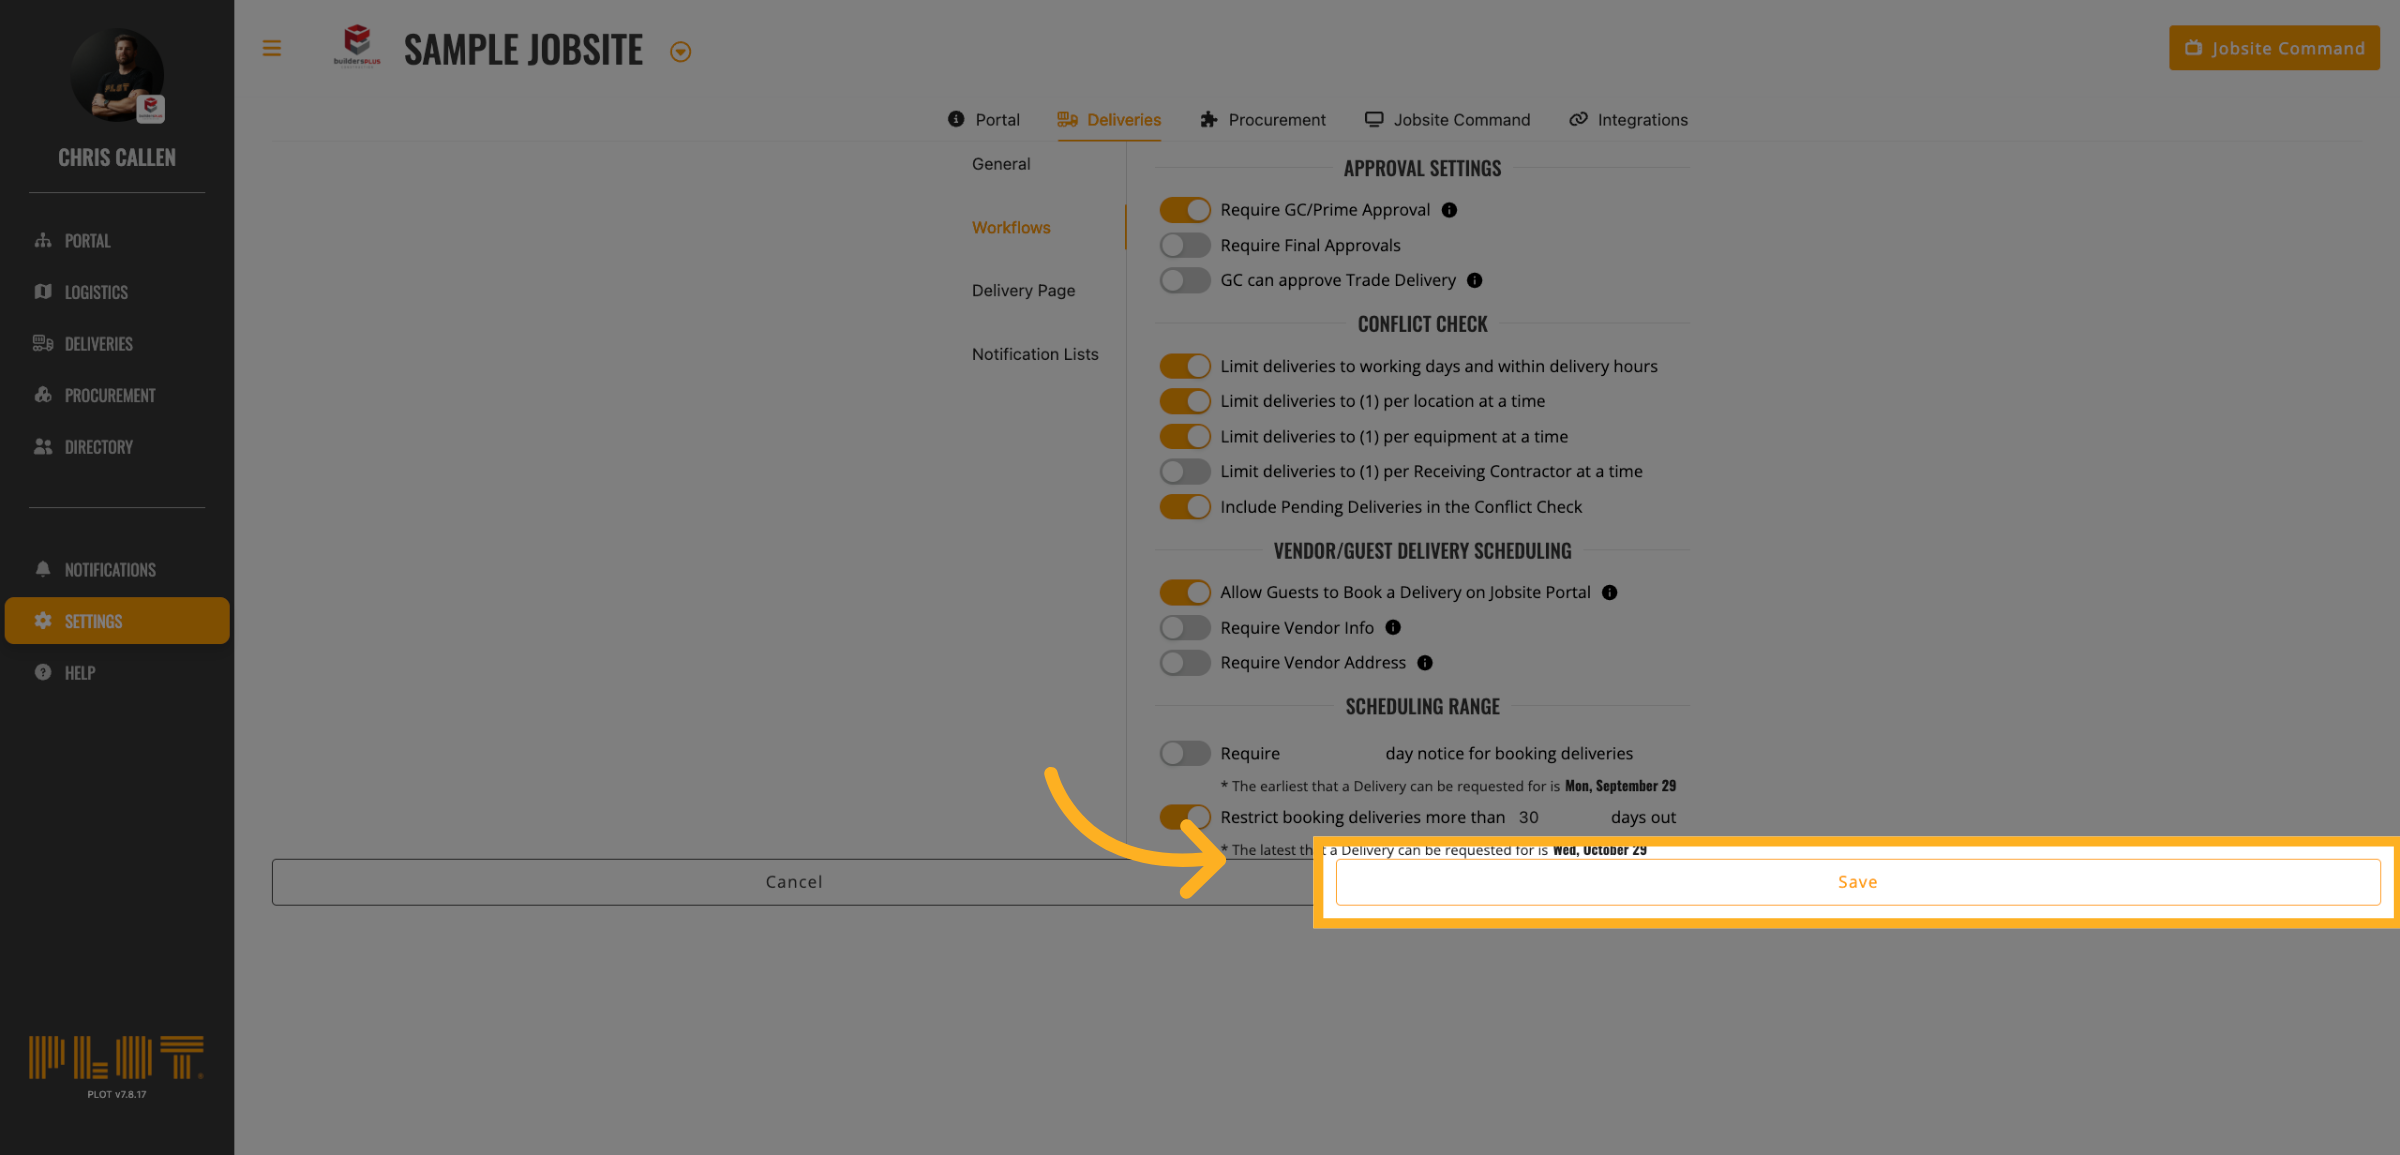Click info icon beside Allow Guests to Book
Screen dimensions: 2400x1155
pyautogui.click(x=1609, y=593)
